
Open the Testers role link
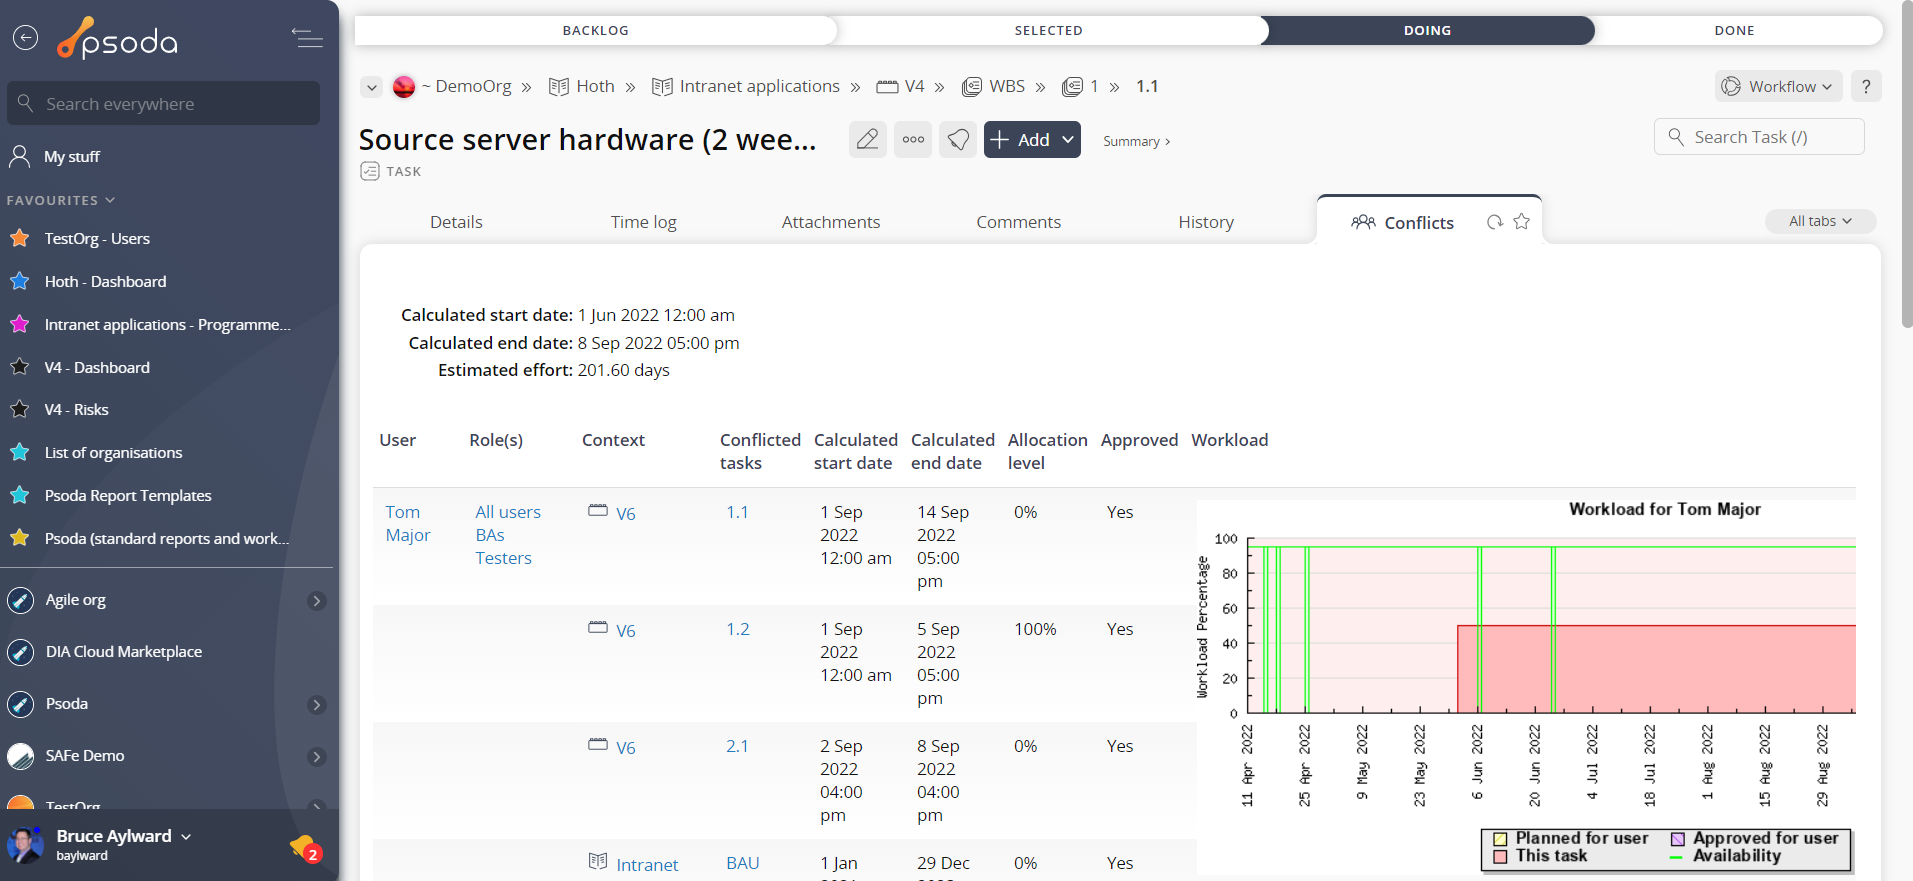(x=503, y=558)
